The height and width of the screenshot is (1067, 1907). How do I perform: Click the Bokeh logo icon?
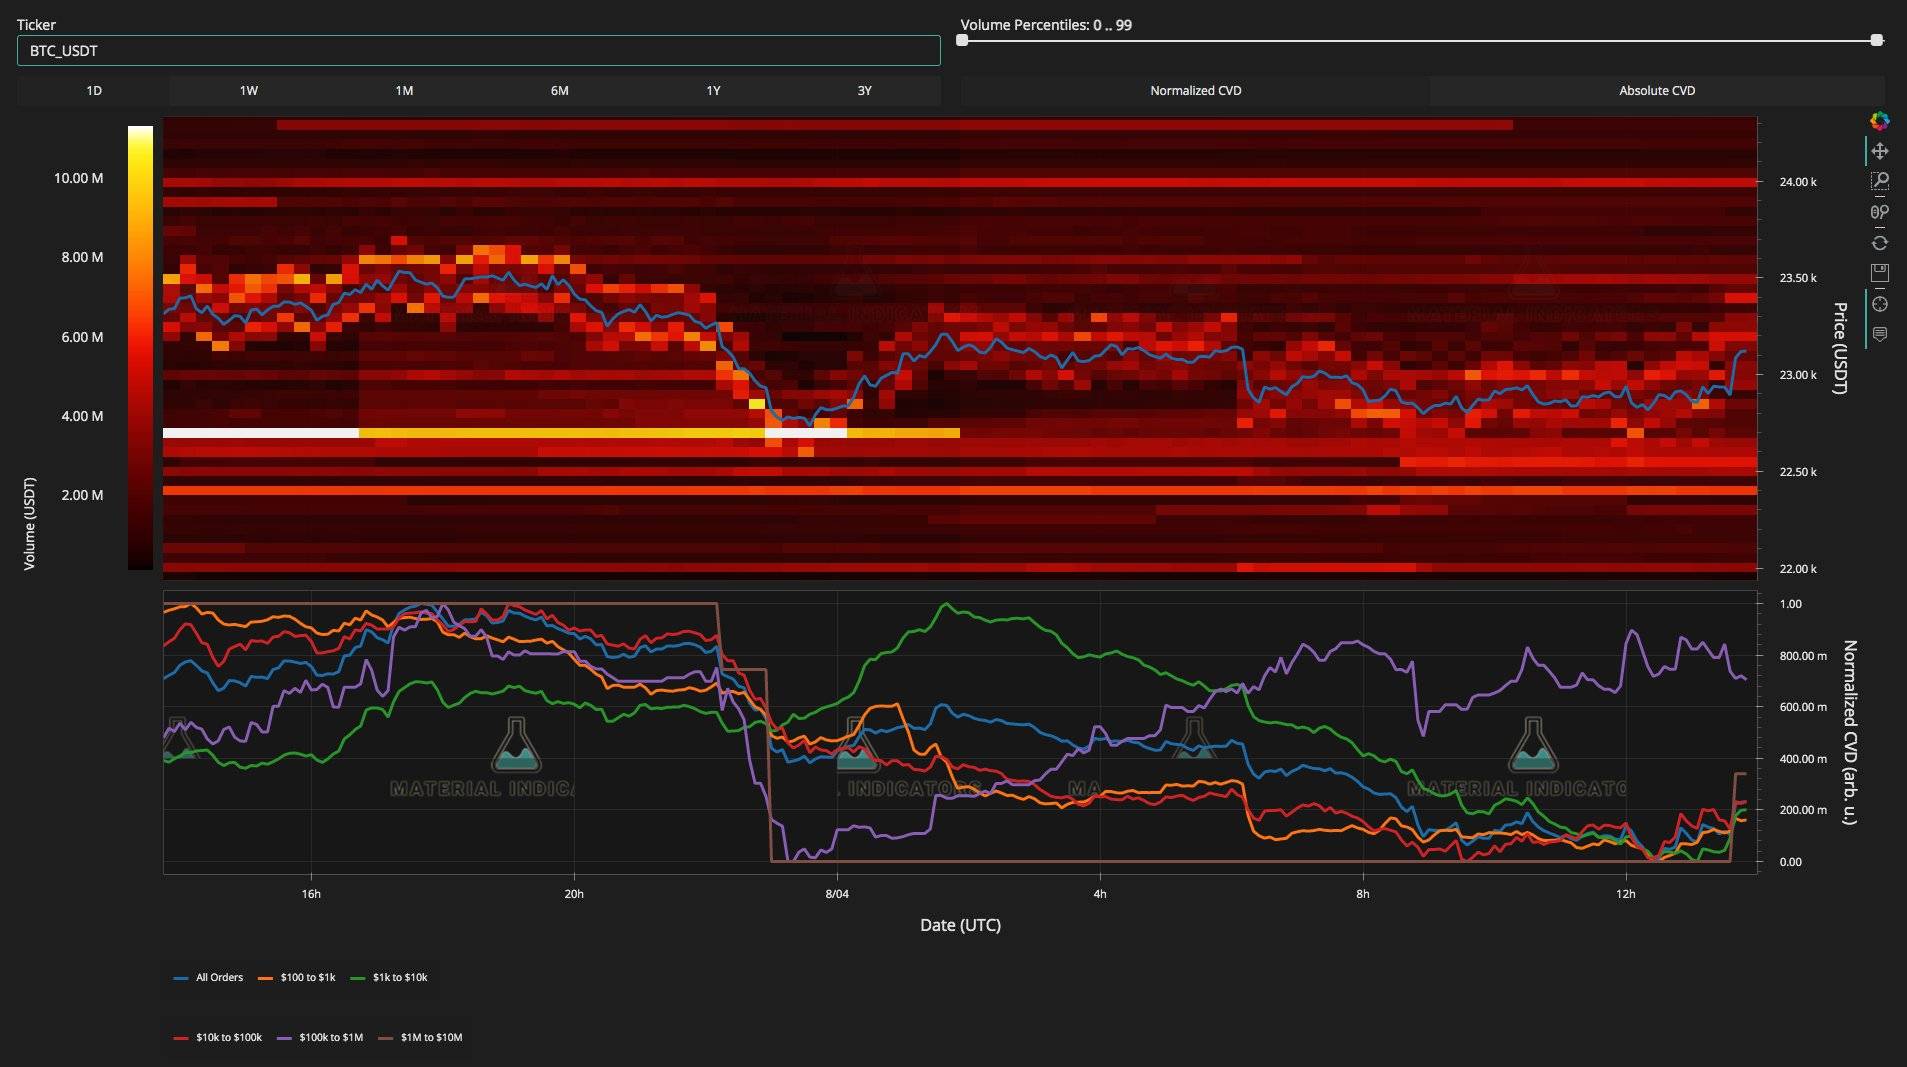(x=1881, y=121)
